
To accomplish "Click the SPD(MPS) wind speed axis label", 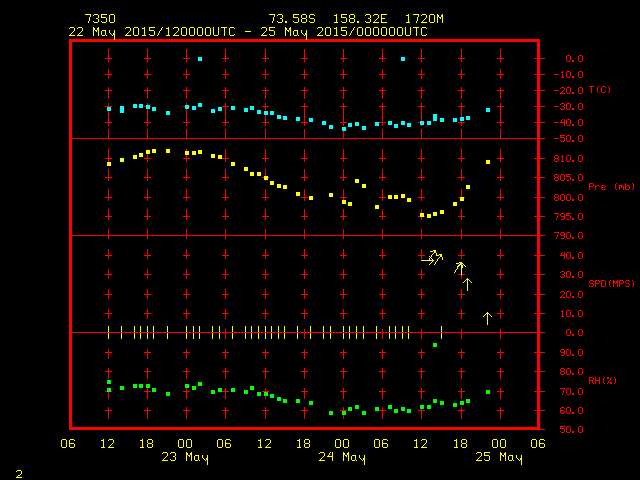I will pyautogui.click(x=611, y=283).
